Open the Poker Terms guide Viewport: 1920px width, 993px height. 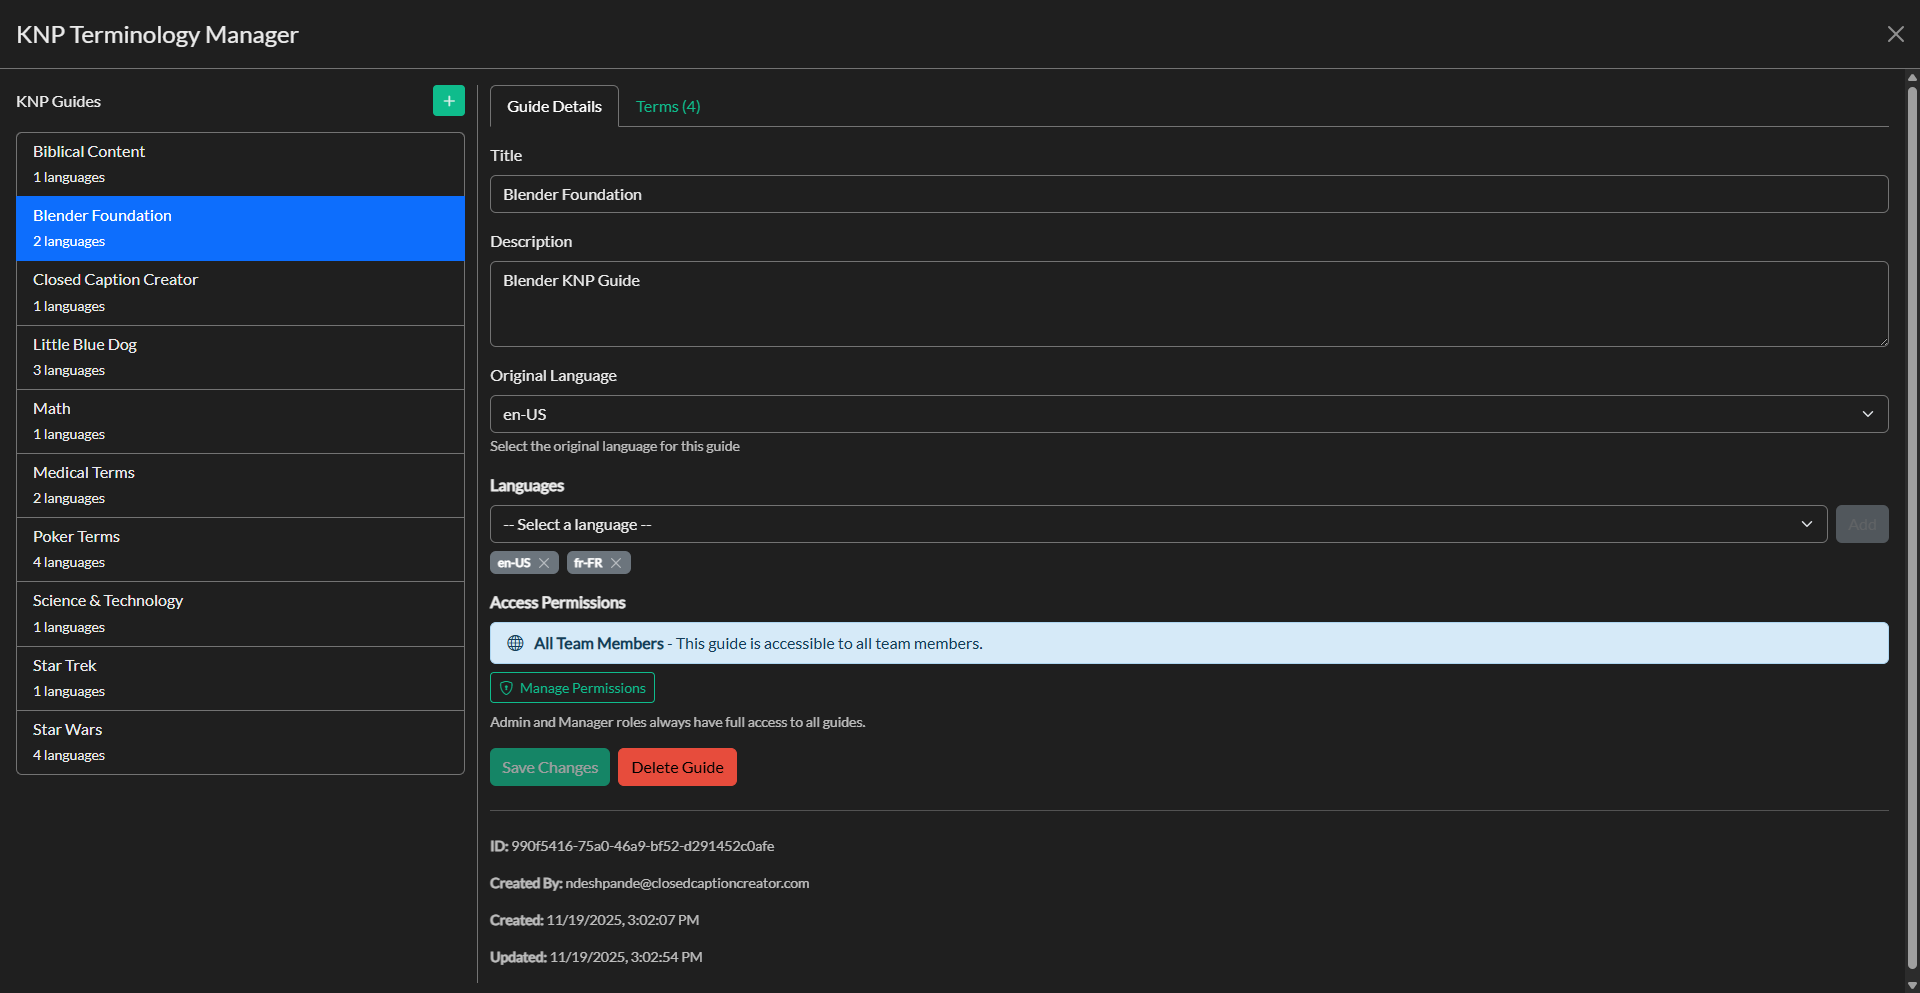240,549
